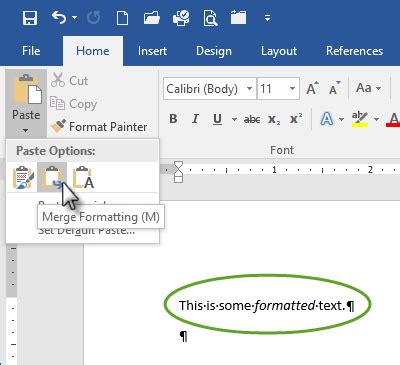This screenshot has width=400, height=365.
Task: Open the Layout tab
Action: 279,51
